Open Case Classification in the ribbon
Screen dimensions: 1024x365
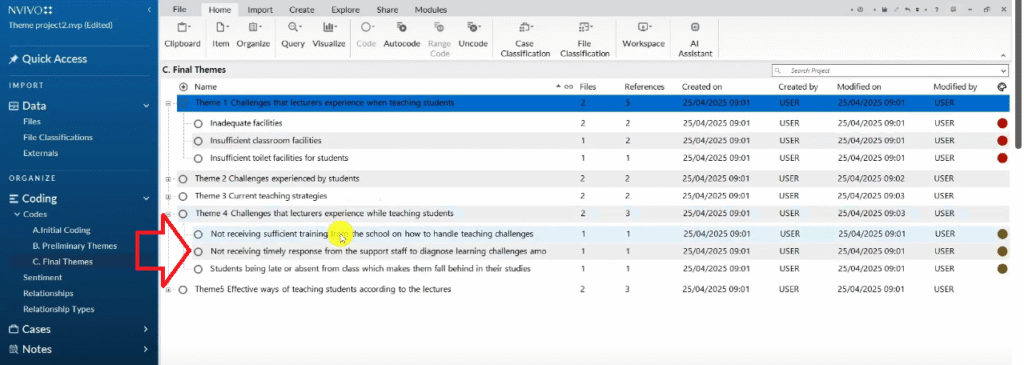[x=525, y=39]
